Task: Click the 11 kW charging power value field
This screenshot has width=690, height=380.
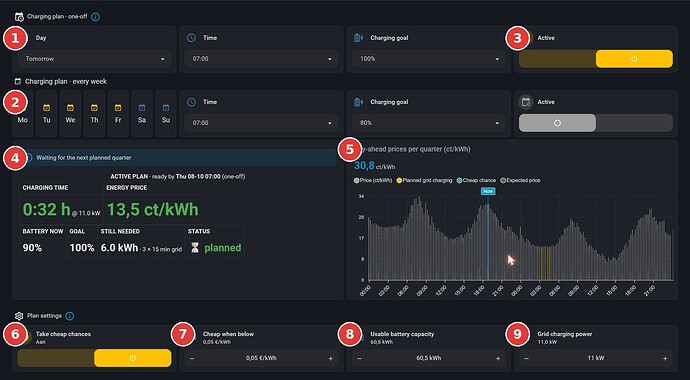Action: click(596, 358)
